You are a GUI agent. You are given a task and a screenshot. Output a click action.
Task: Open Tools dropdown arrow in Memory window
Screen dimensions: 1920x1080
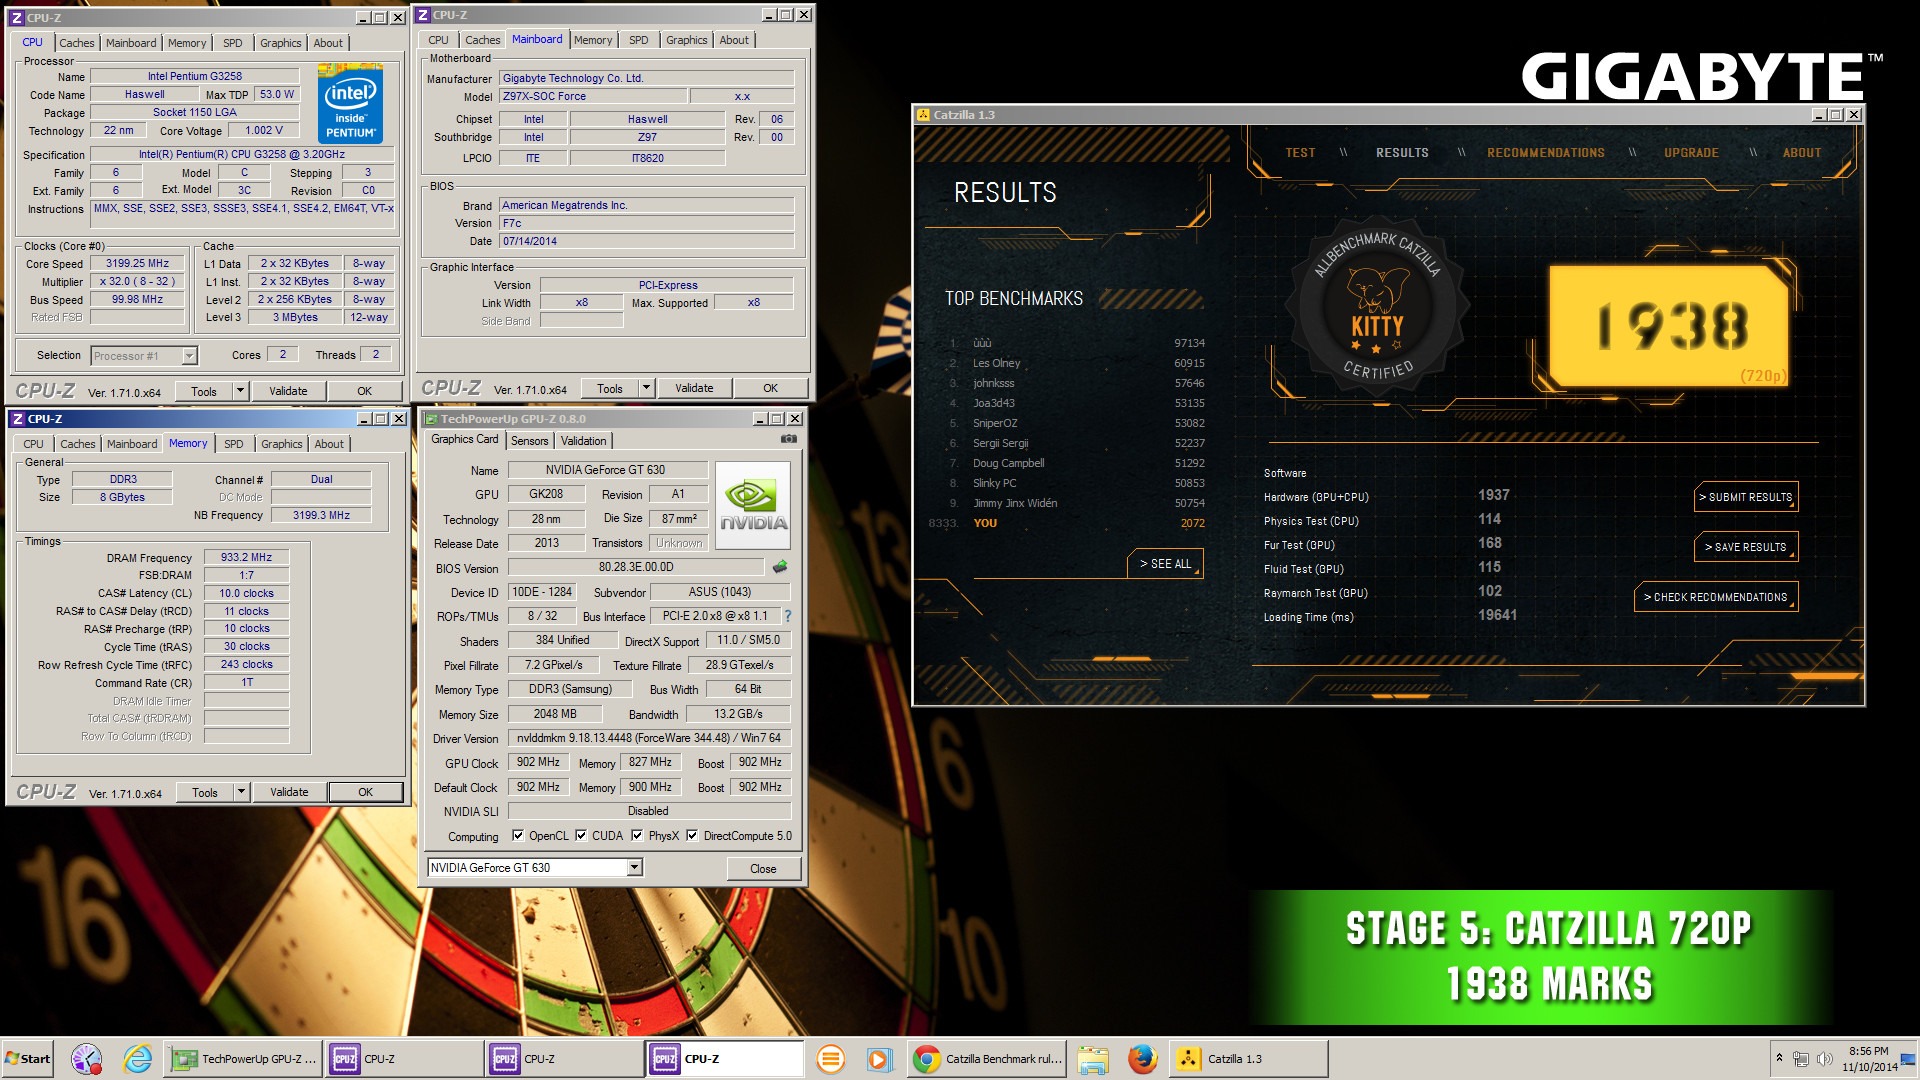tap(241, 792)
